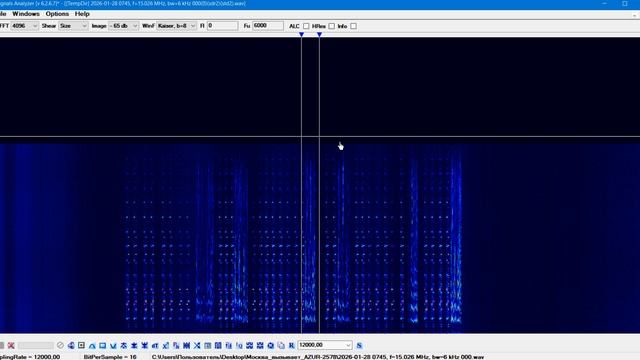
Task: Click the blue diagonal cross X icon
Action: 197,345
